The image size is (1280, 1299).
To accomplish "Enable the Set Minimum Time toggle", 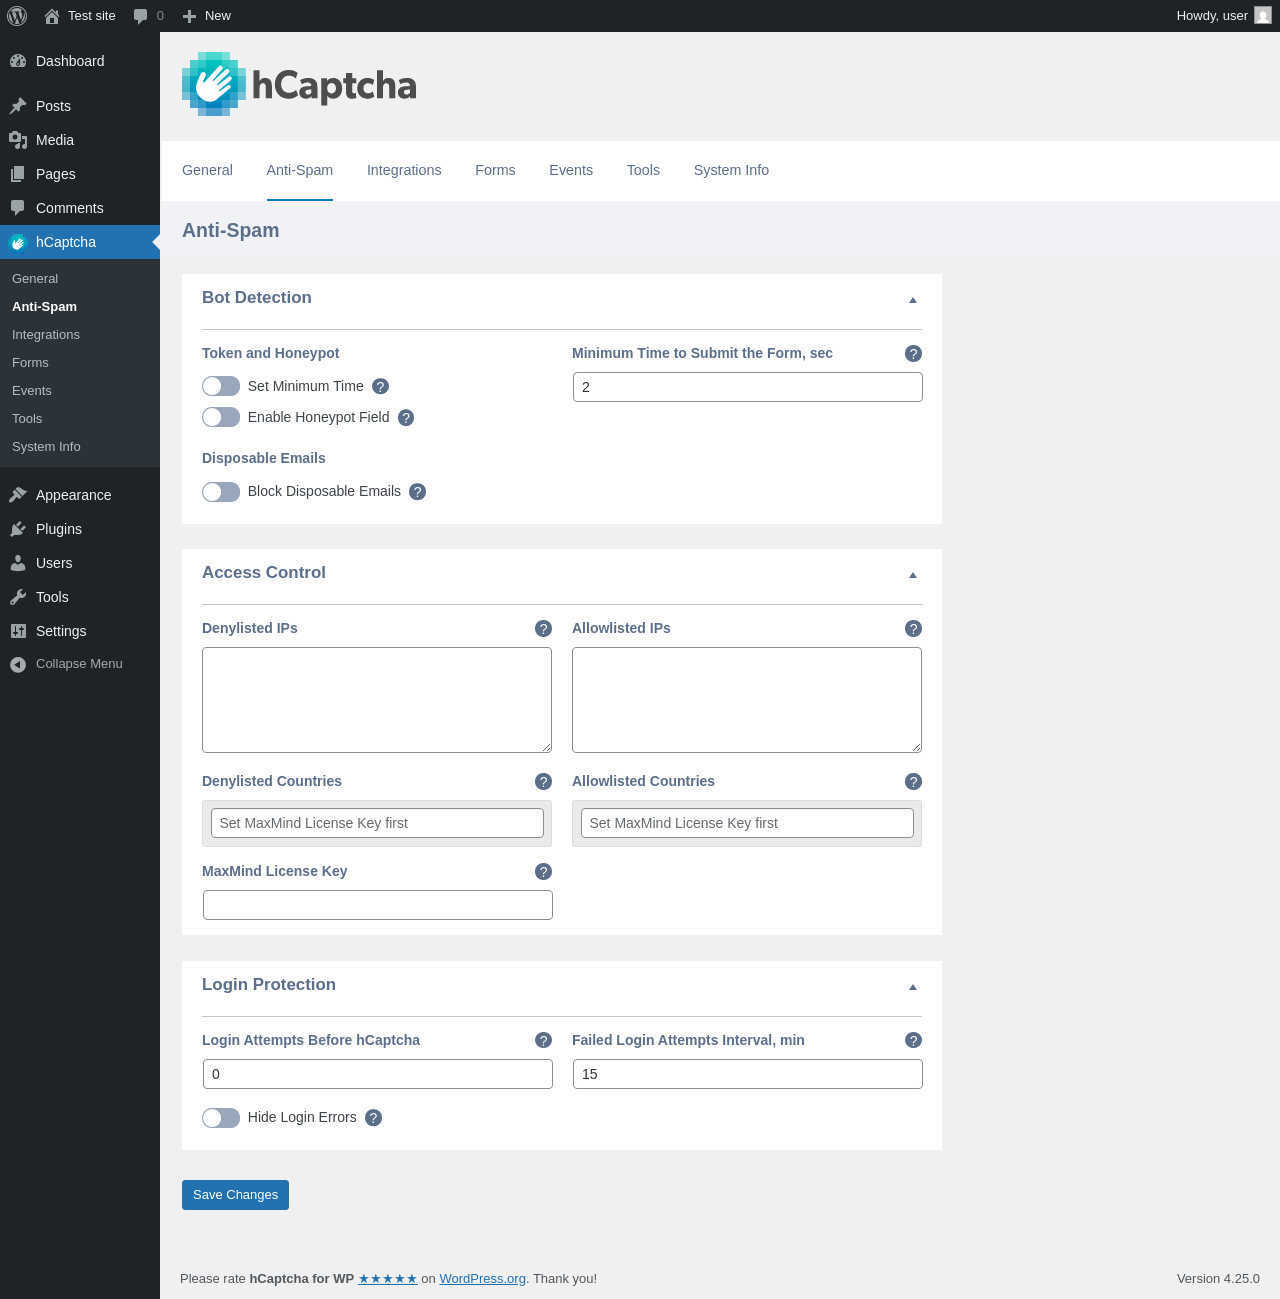I will tap(221, 387).
